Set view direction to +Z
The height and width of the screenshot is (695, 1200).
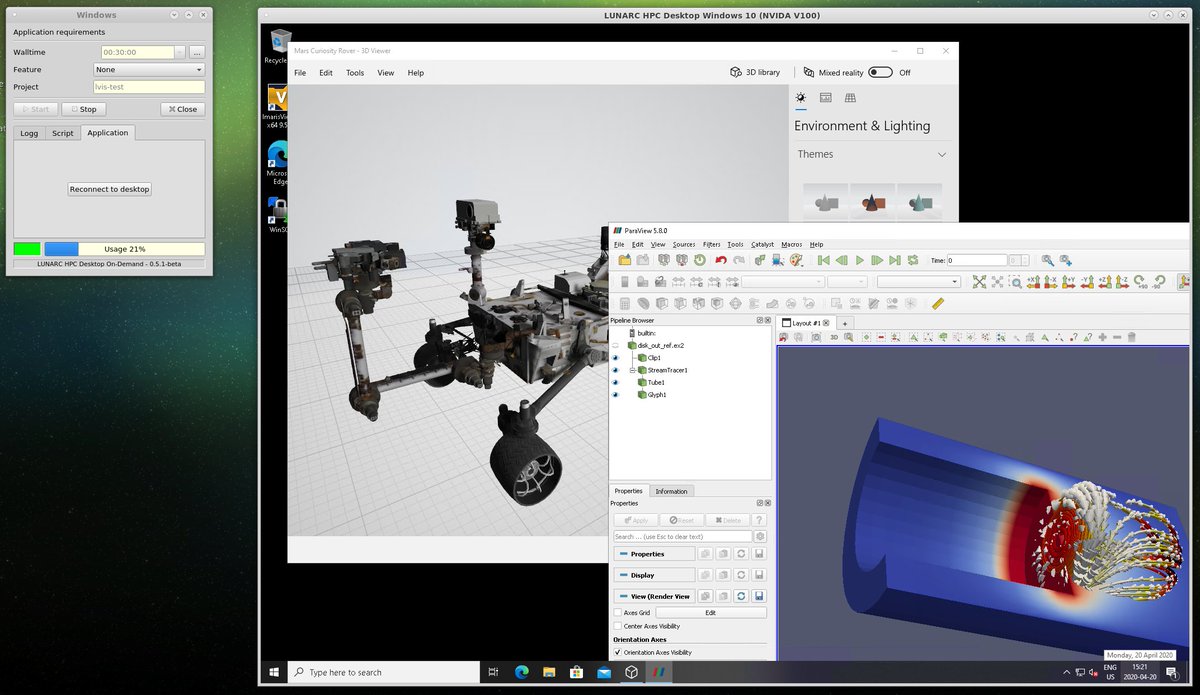click(x=1105, y=282)
